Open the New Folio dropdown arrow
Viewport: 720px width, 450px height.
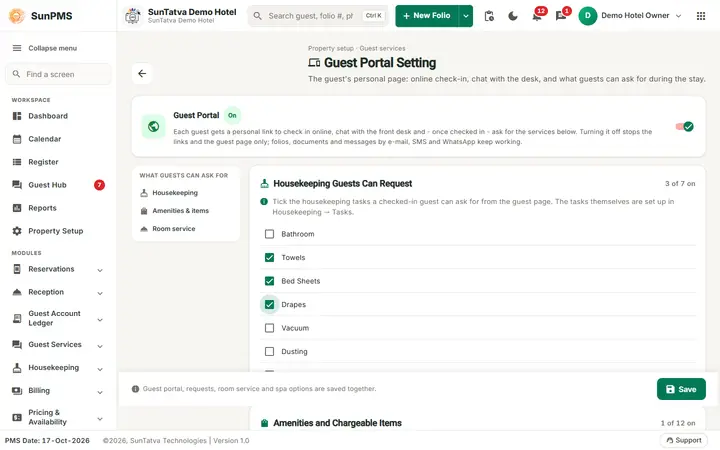466,16
